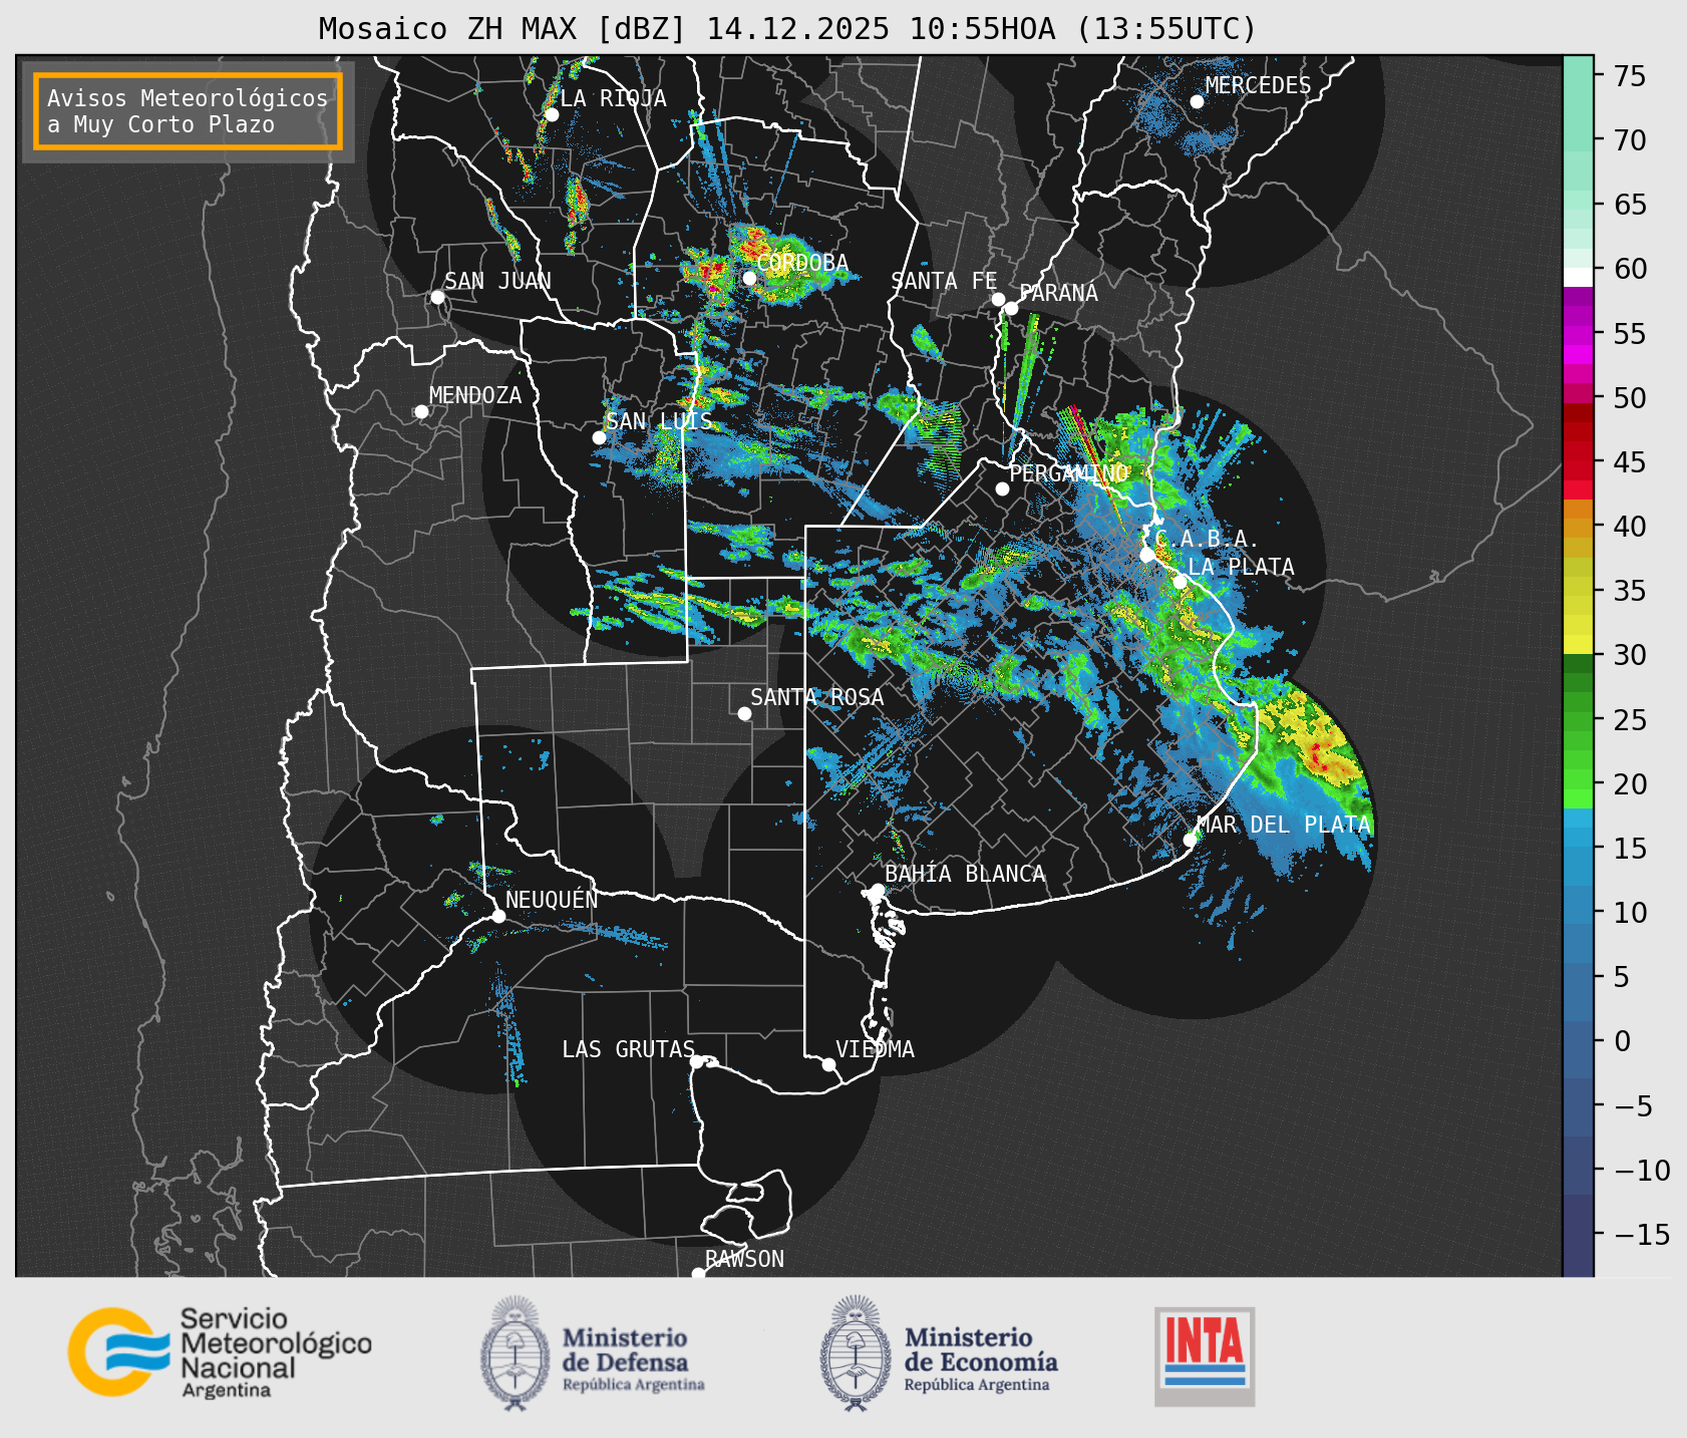Click the Avisos Meteorológicos a Muy Corto Plazo box
1687x1438 pixels.
(188, 111)
